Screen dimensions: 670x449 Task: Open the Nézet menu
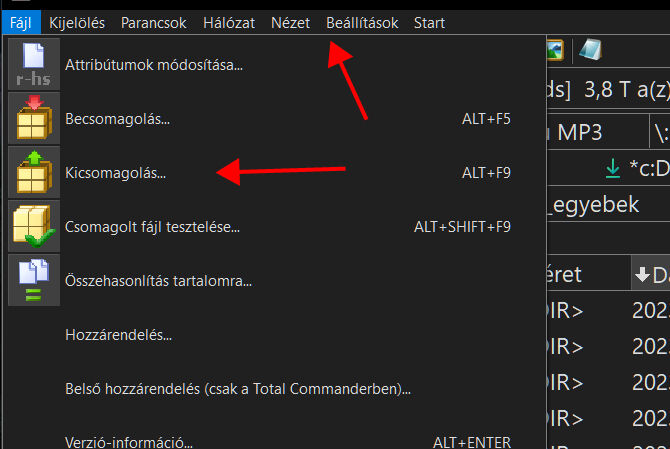[290, 22]
